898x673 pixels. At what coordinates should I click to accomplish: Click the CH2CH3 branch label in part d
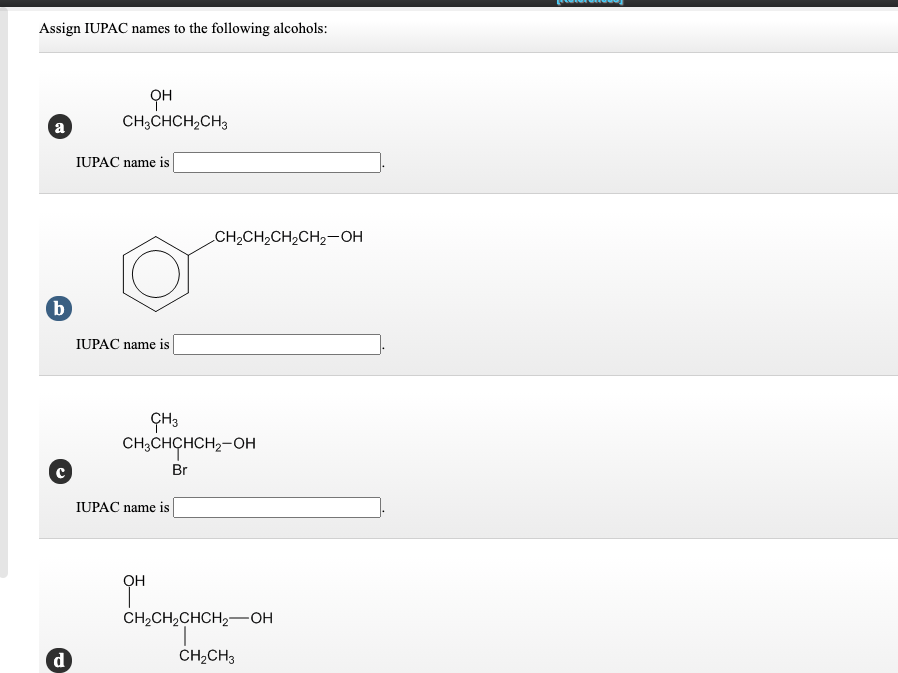(205, 657)
